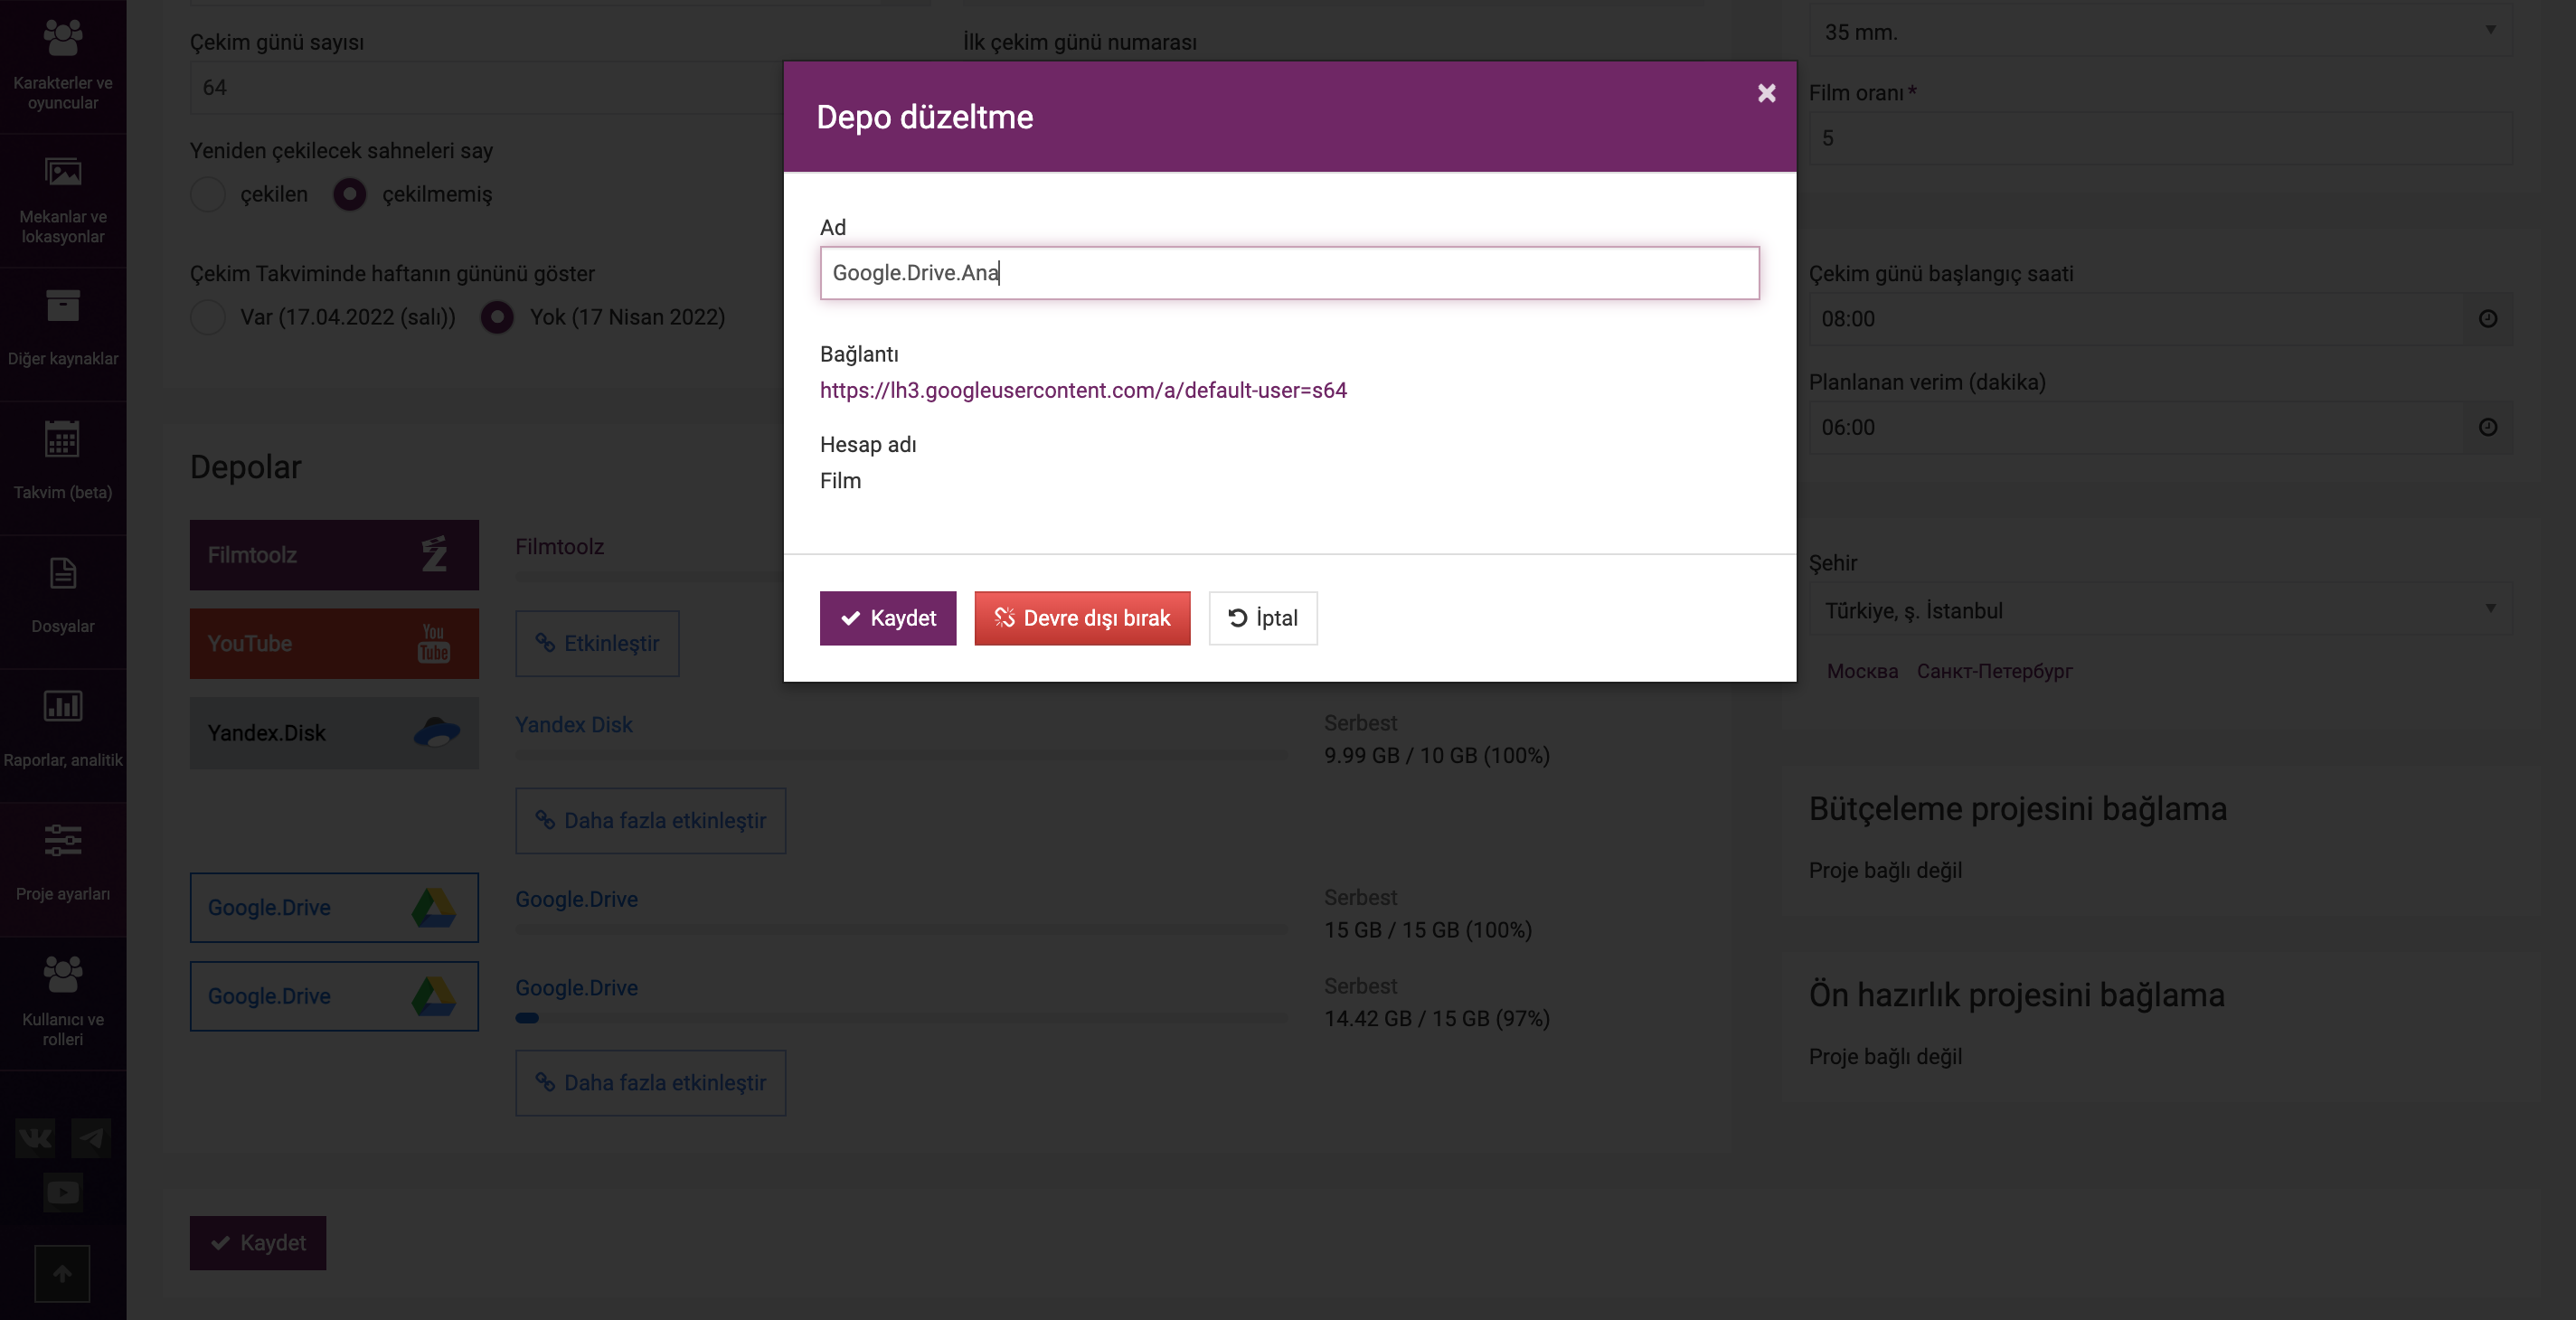Open Proje ayarları settings section
The height and width of the screenshot is (1320, 2576).
tap(63, 870)
